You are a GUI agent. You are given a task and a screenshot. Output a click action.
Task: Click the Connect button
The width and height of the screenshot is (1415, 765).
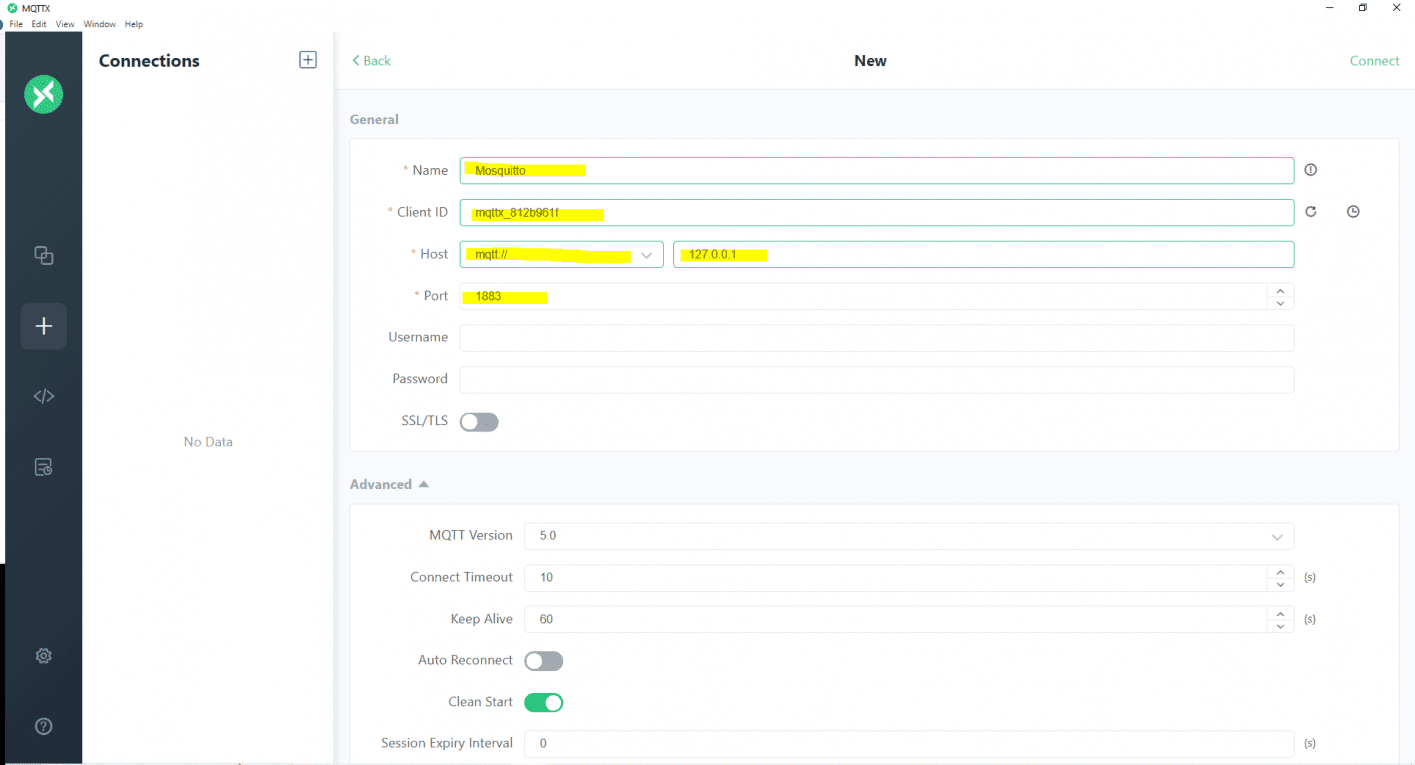point(1374,61)
